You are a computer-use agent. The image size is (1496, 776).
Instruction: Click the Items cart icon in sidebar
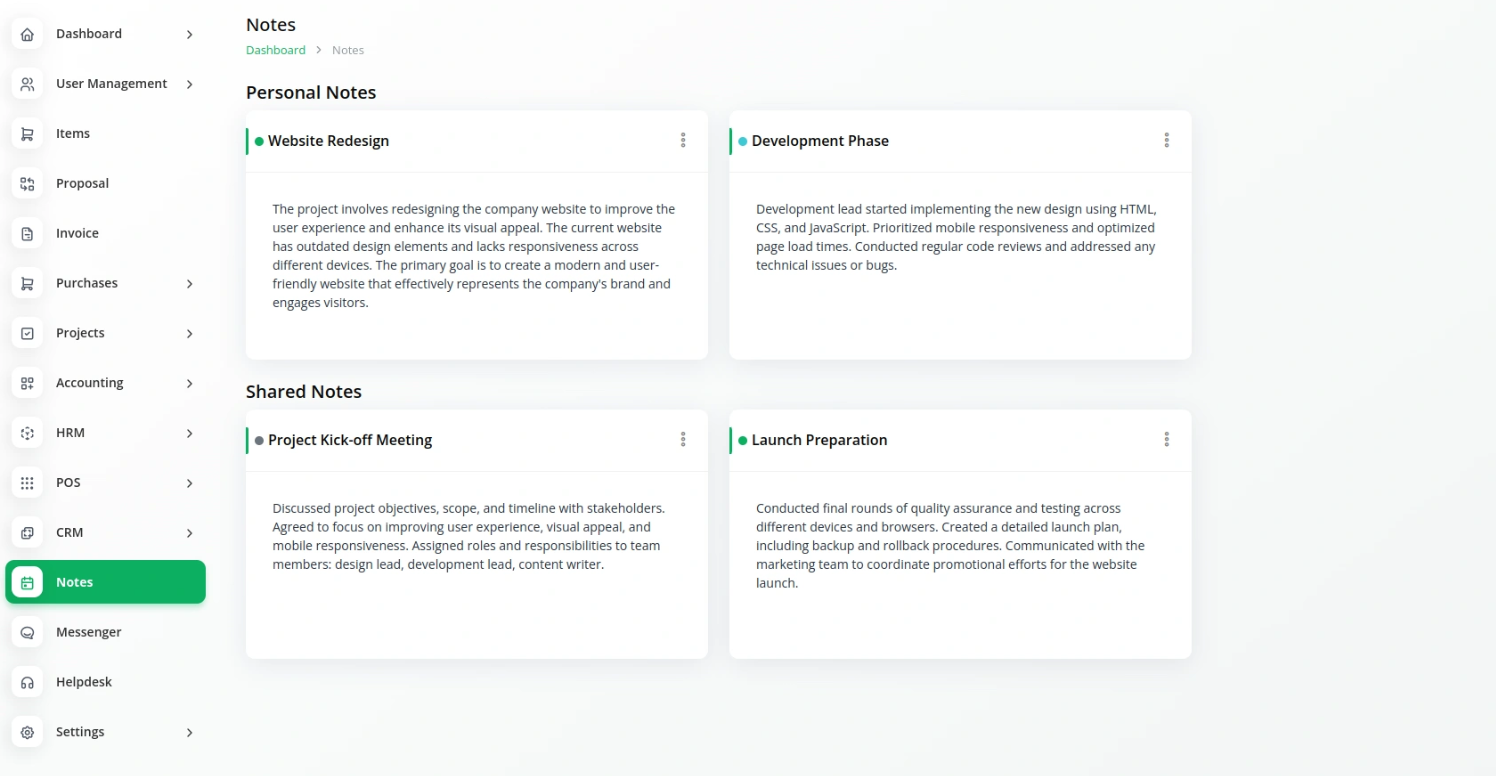pos(27,134)
